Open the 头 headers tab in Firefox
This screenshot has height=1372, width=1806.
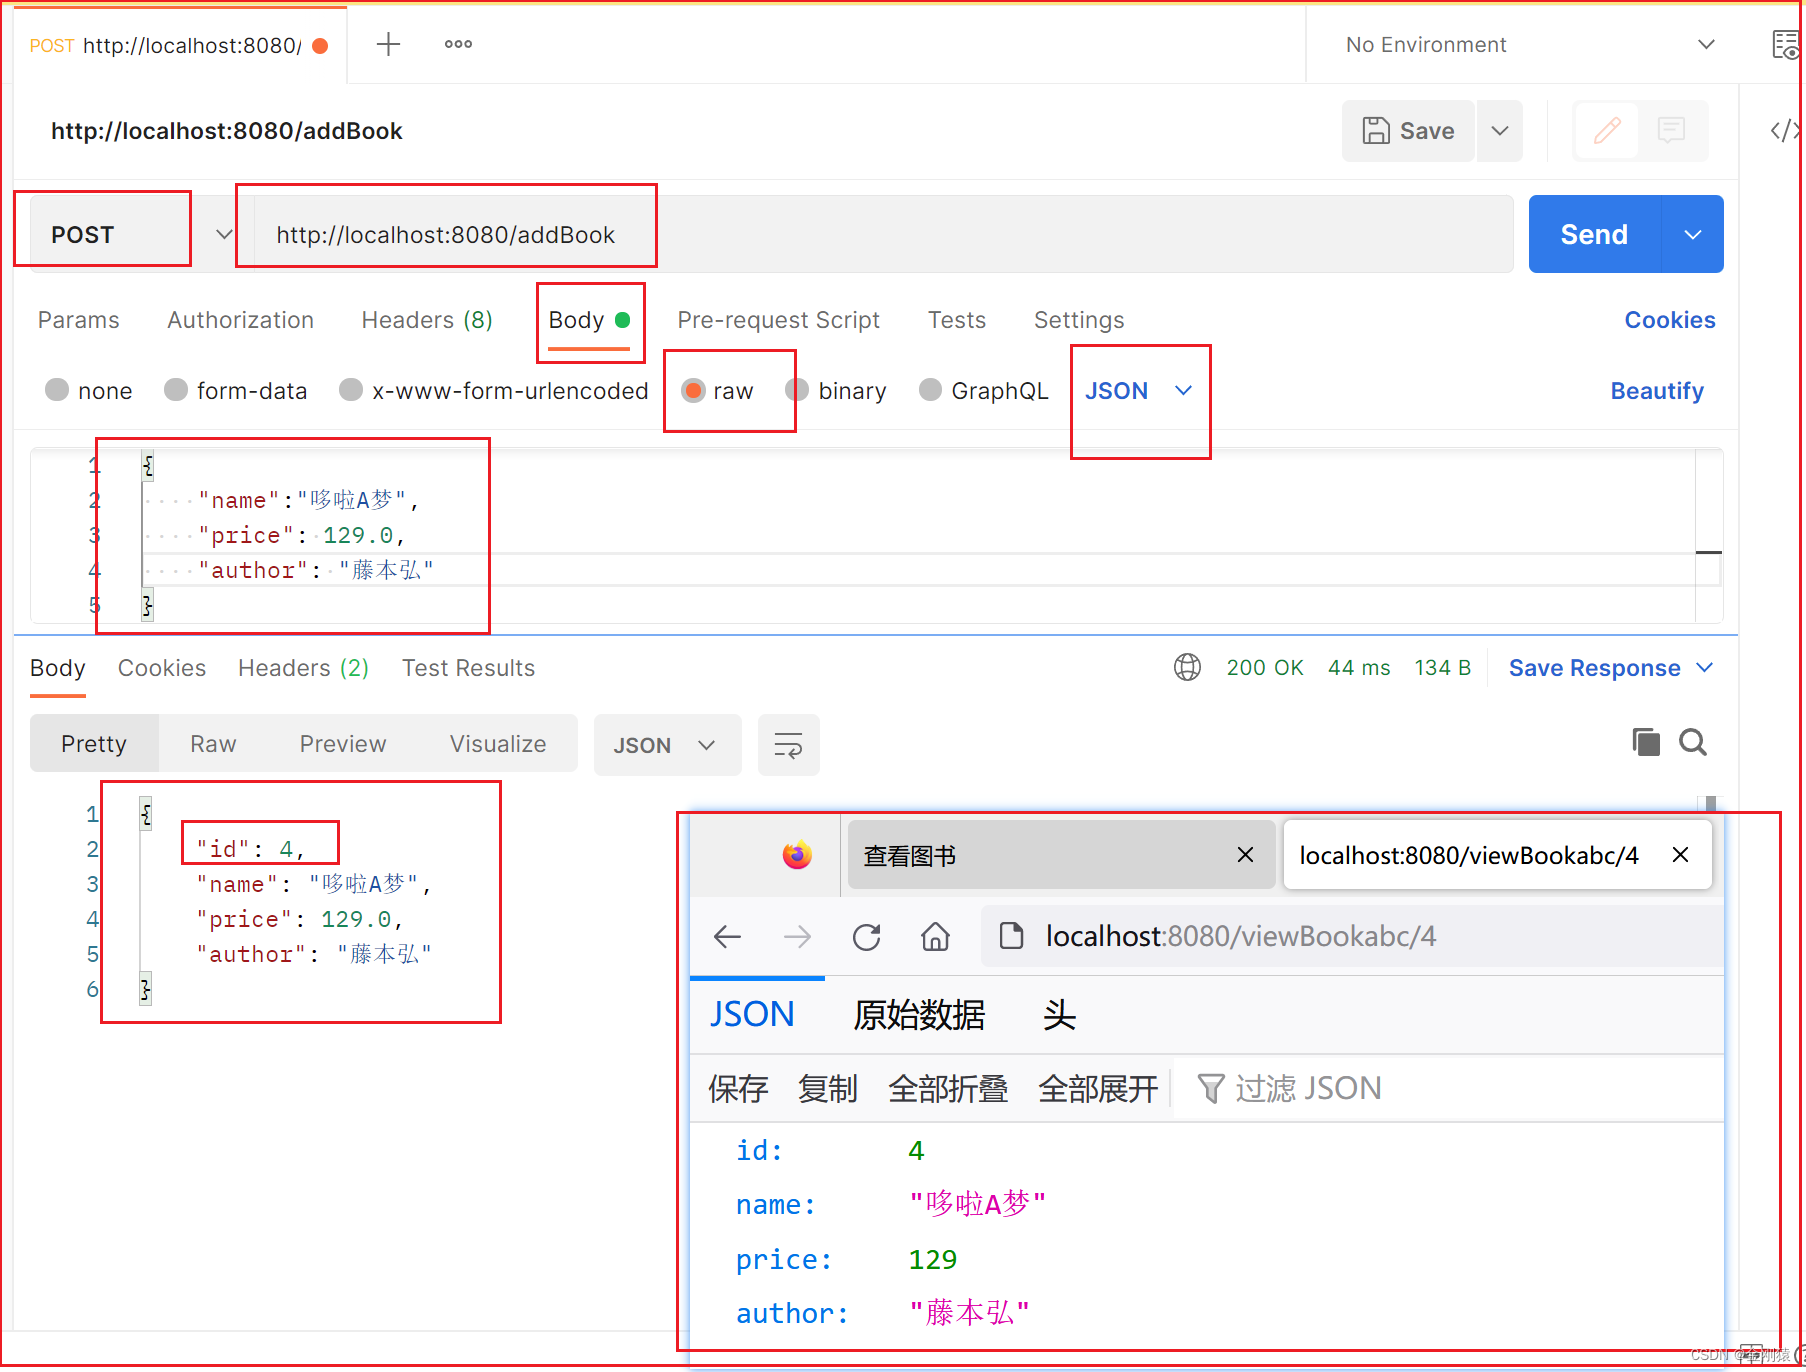pos(1059,1015)
